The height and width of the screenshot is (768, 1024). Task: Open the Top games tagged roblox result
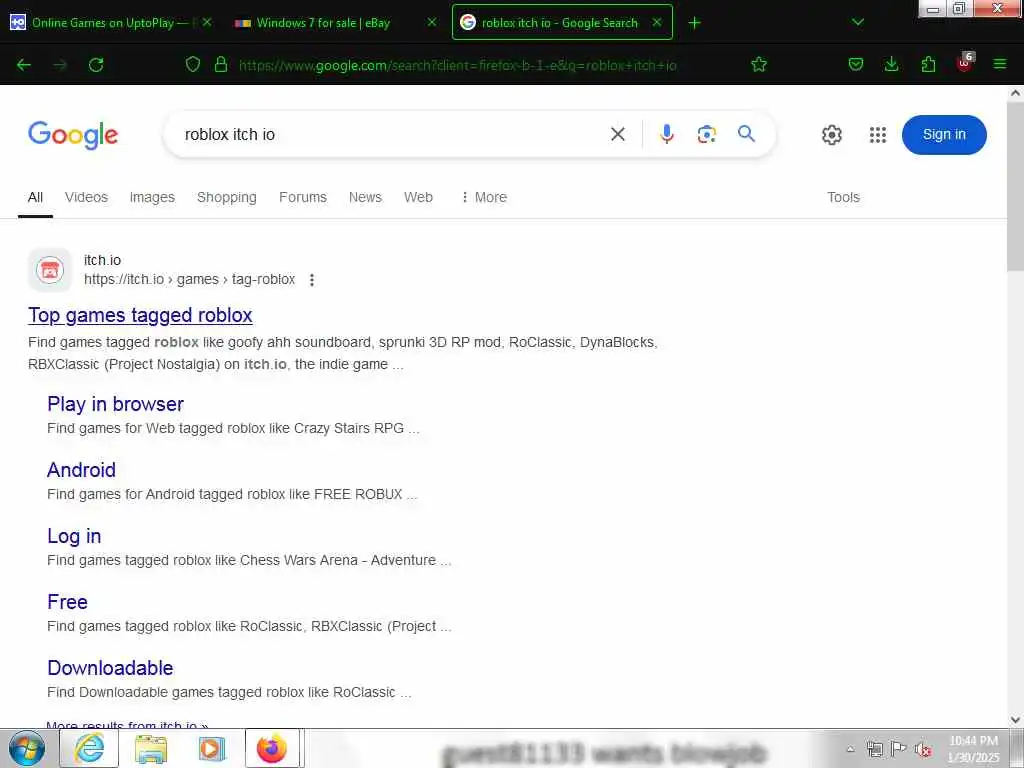(140, 315)
